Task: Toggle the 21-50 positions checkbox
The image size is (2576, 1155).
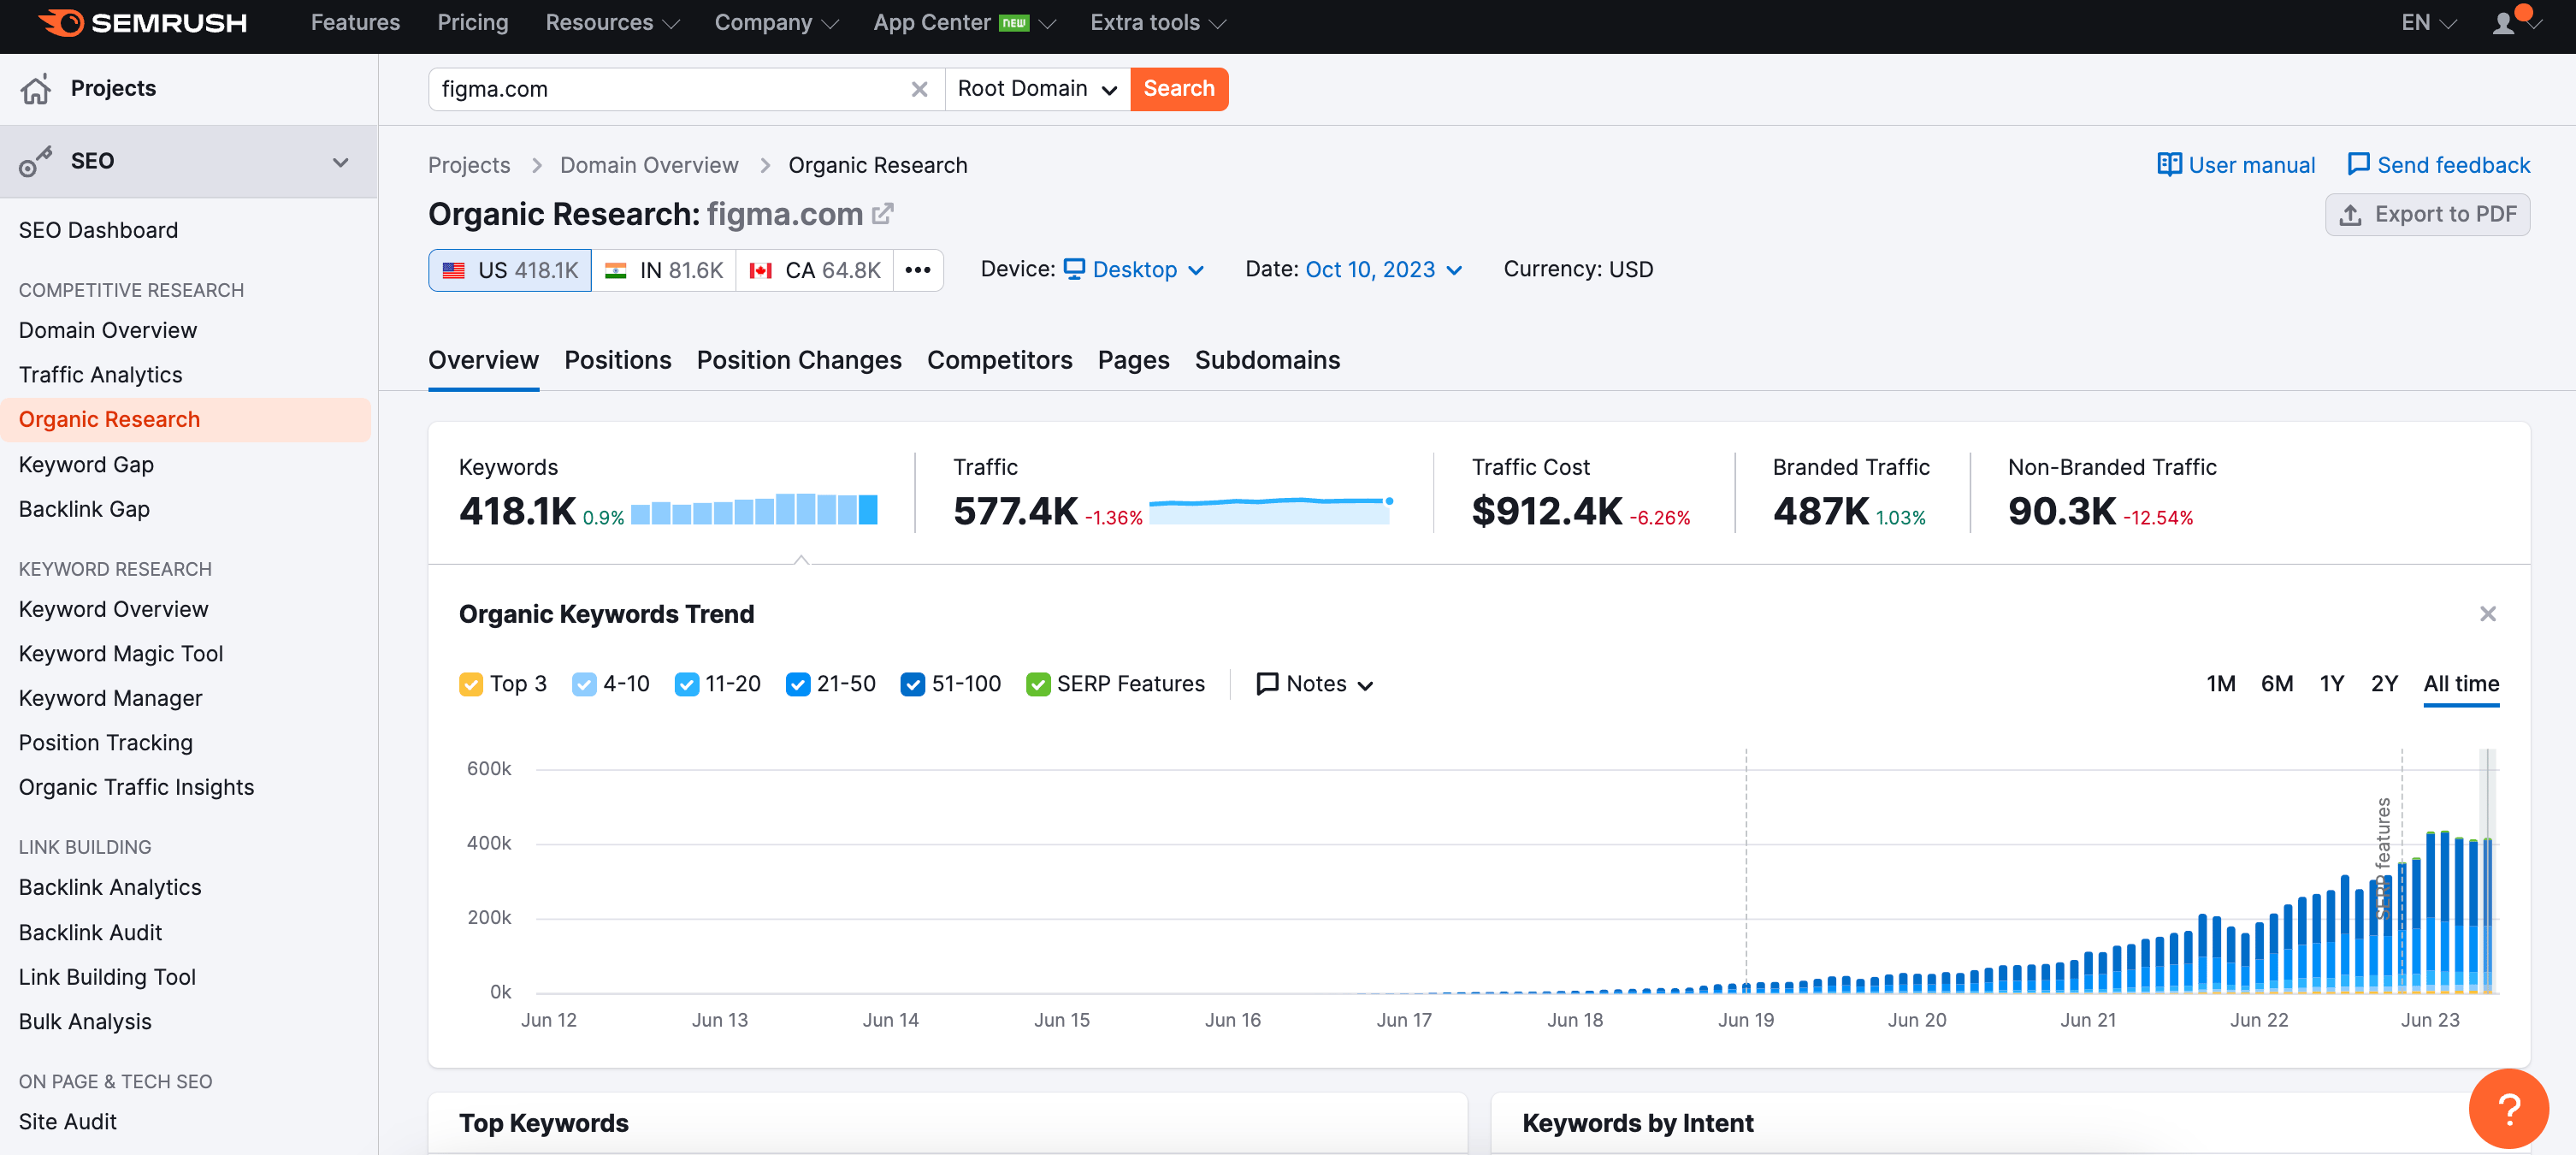Action: (797, 684)
